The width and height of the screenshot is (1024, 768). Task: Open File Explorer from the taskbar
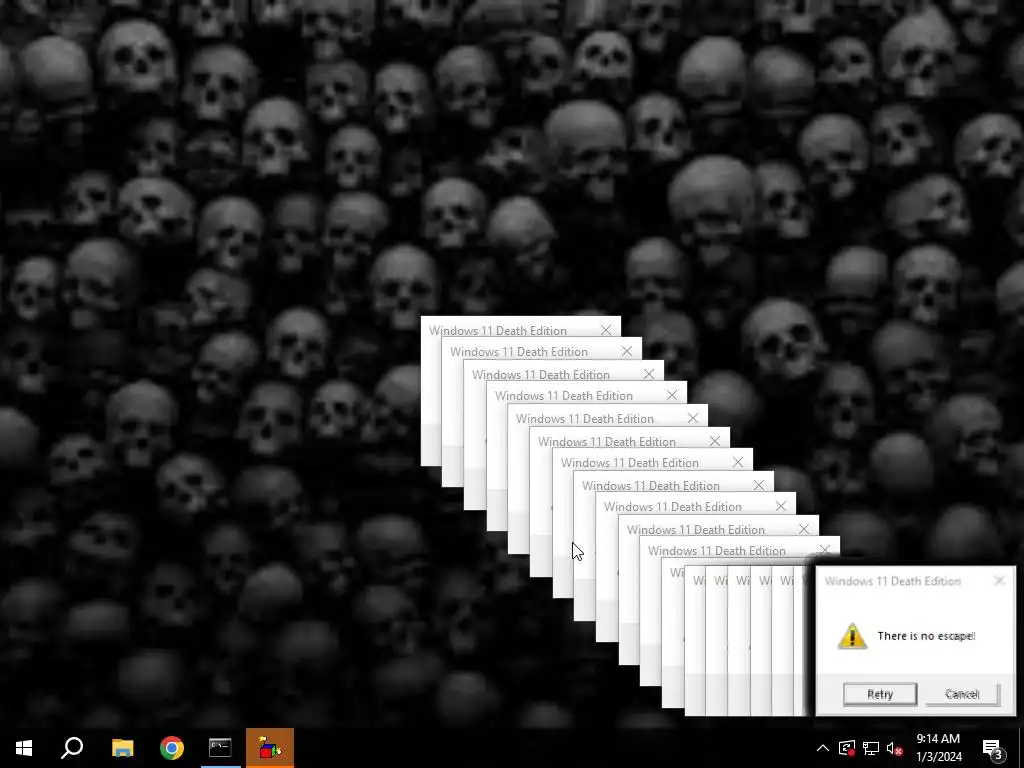click(122, 748)
